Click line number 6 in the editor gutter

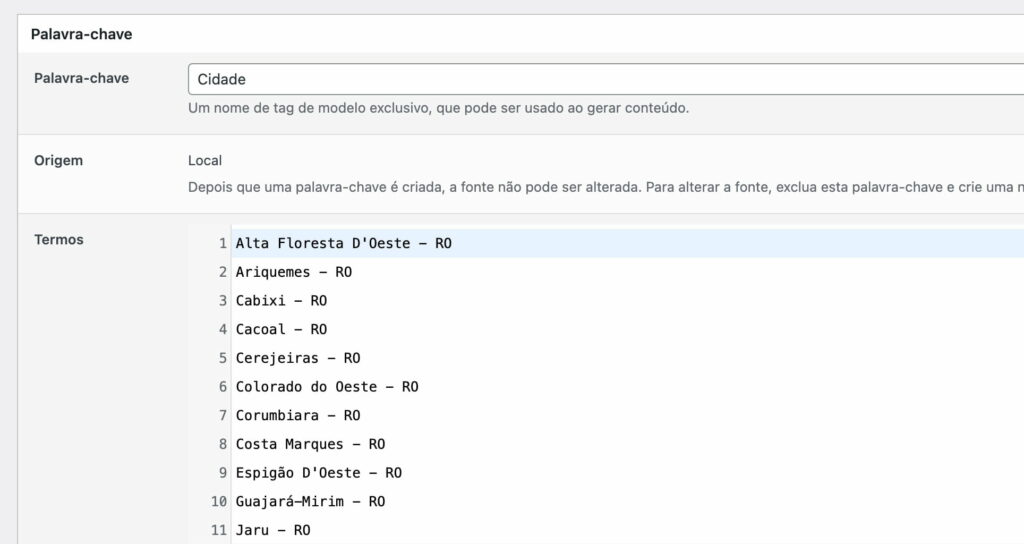click(x=223, y=387)
